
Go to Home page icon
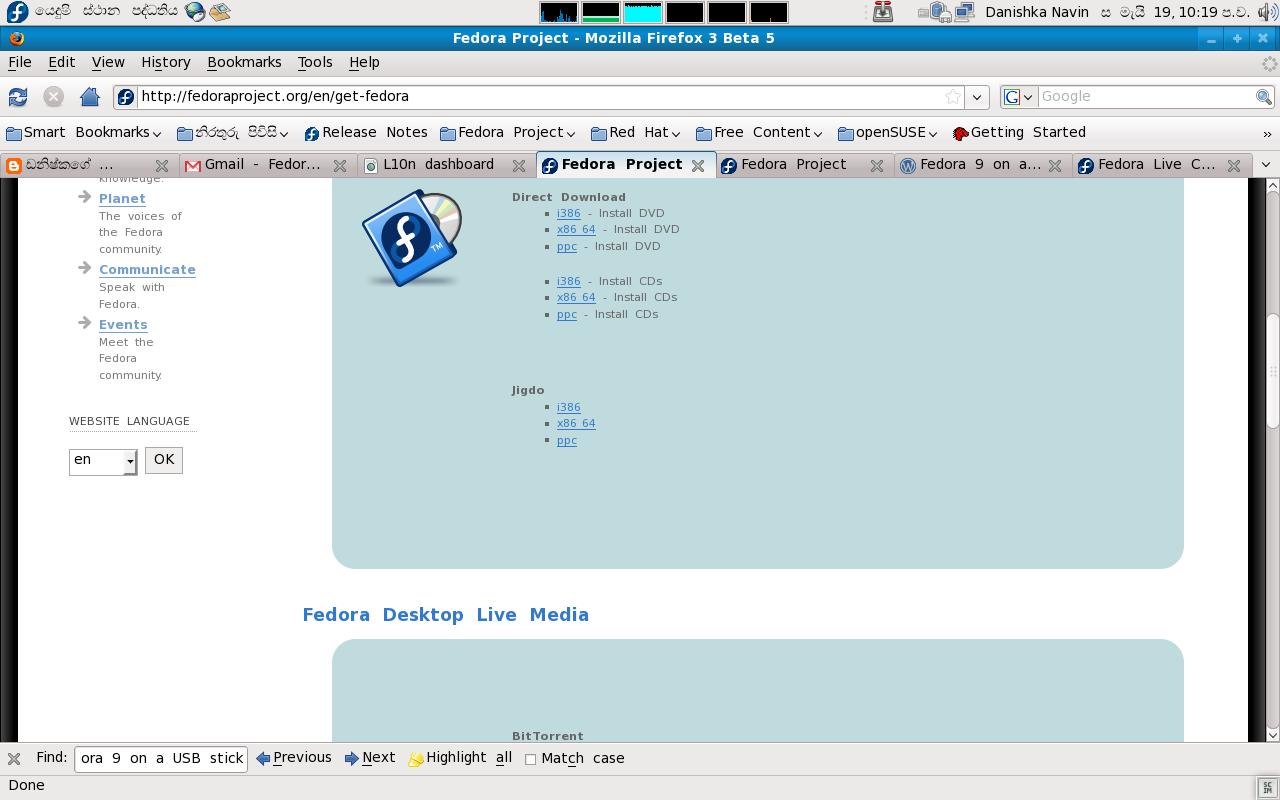tap(90, 97)
